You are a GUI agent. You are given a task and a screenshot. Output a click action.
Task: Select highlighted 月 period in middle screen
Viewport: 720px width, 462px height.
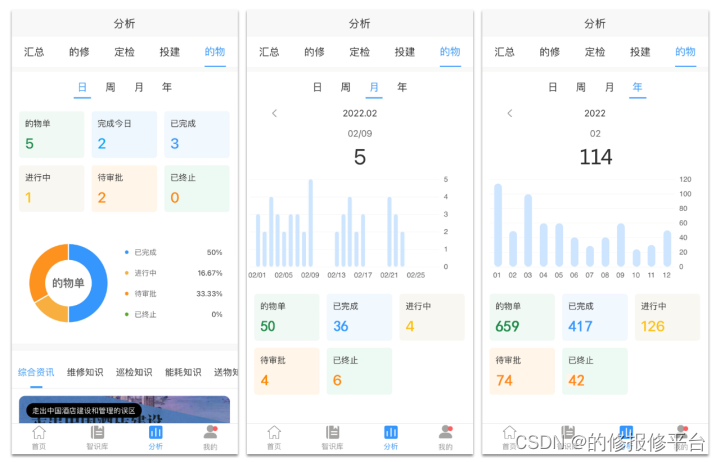pyautogui.click(x=374, y=87)
